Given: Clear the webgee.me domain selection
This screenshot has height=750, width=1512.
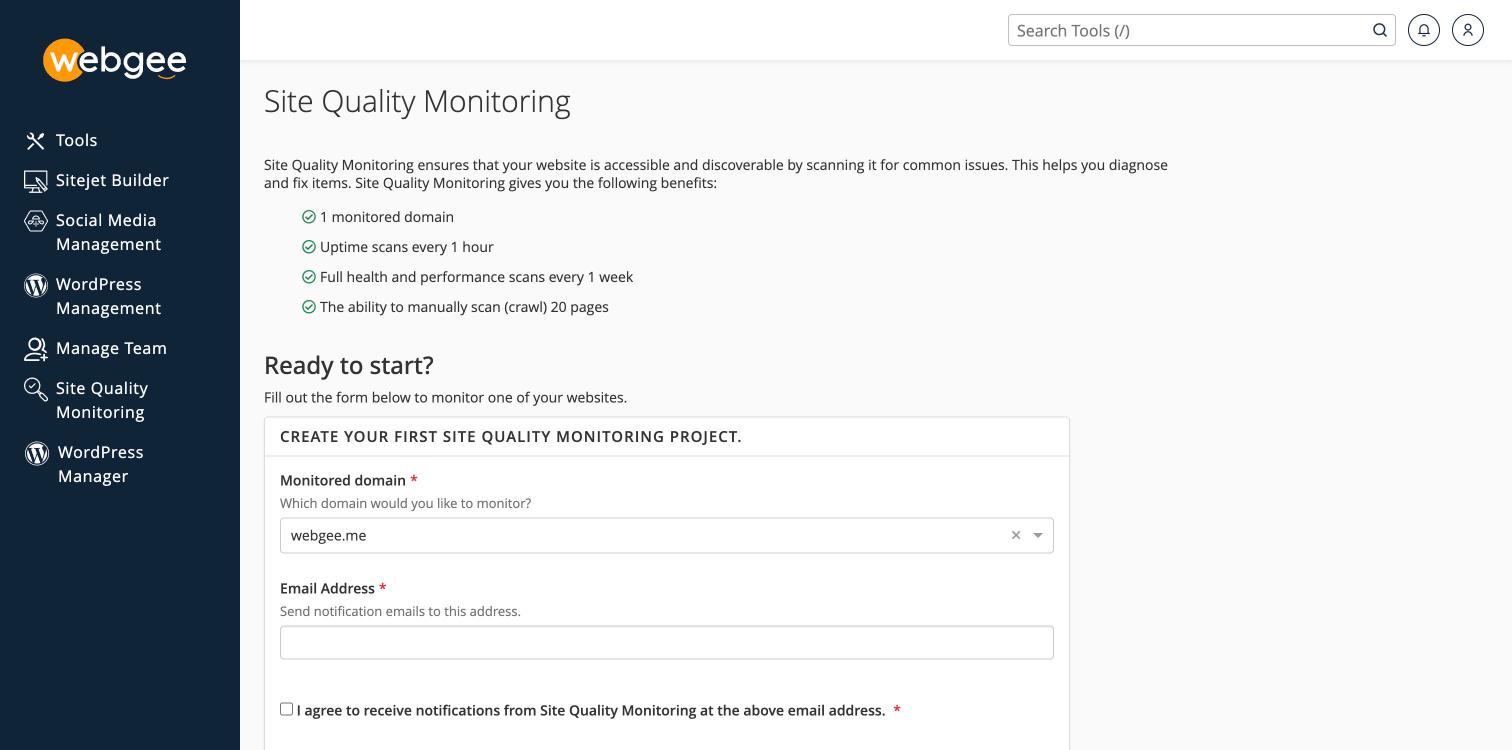Looking at the screenshot, I should click(x=1016, y=535).
